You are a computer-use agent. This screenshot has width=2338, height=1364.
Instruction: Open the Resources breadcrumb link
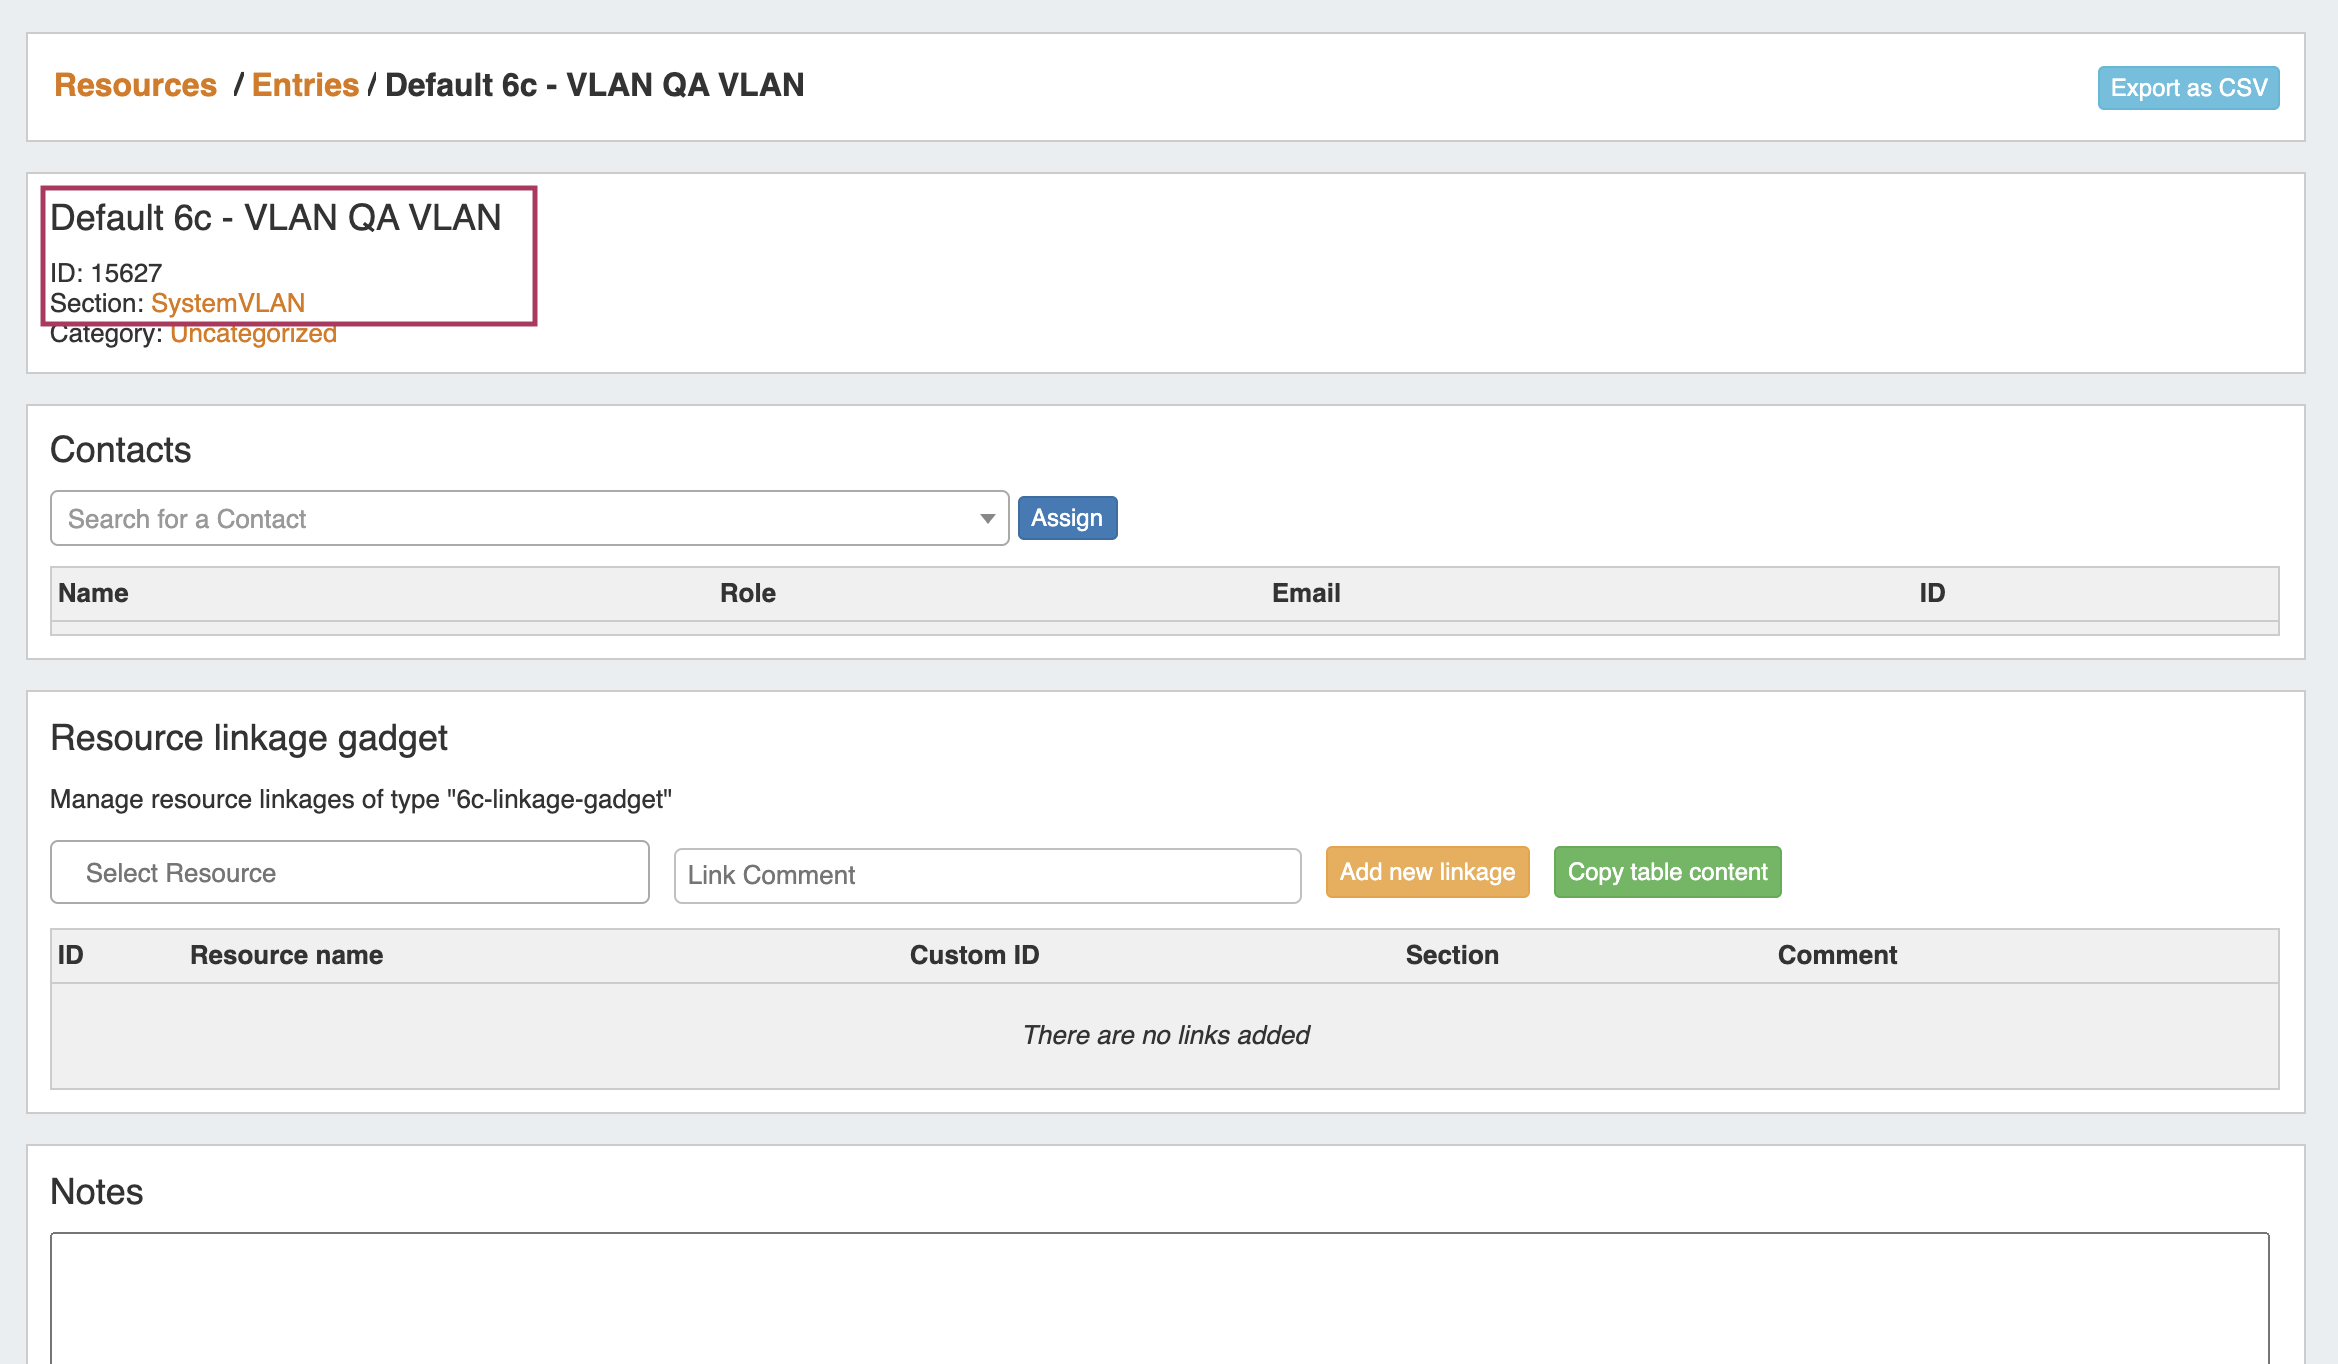[x=135, y=85]
